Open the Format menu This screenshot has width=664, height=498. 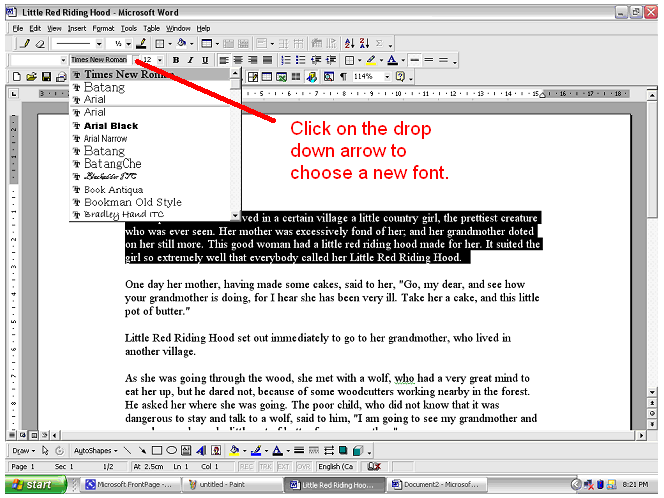[x=103, y=29]
